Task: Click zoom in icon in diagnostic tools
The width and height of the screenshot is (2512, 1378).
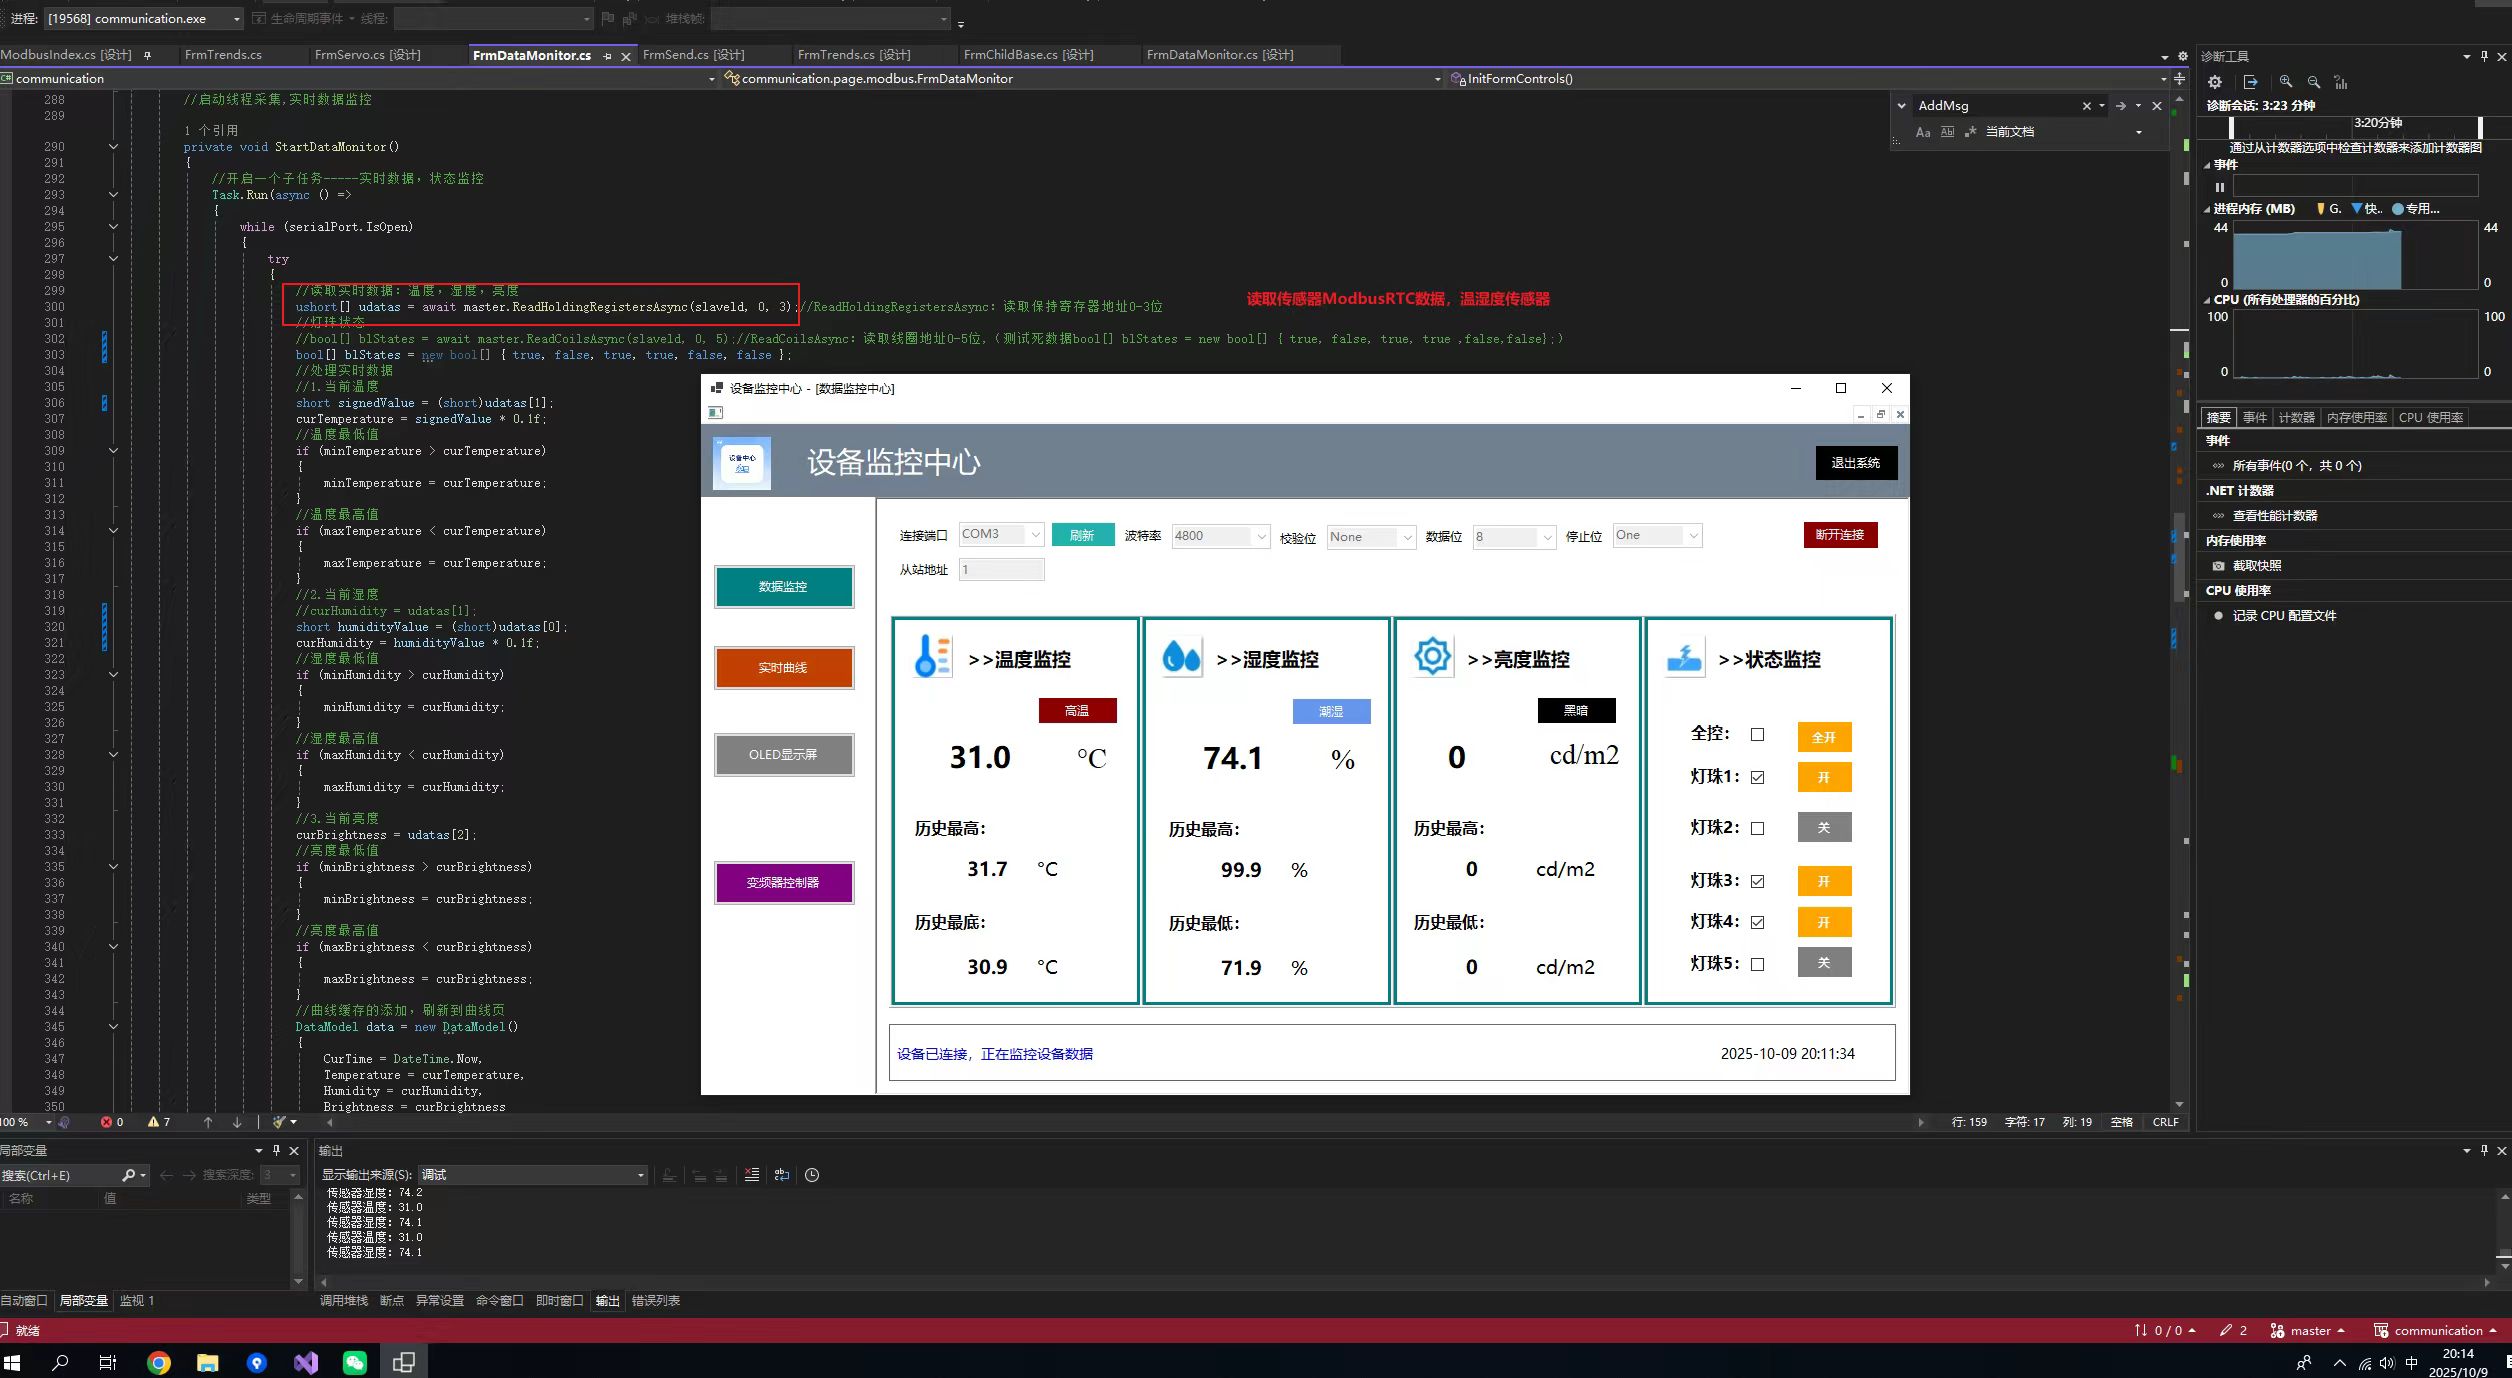Action: click(x=2286, y=82)
